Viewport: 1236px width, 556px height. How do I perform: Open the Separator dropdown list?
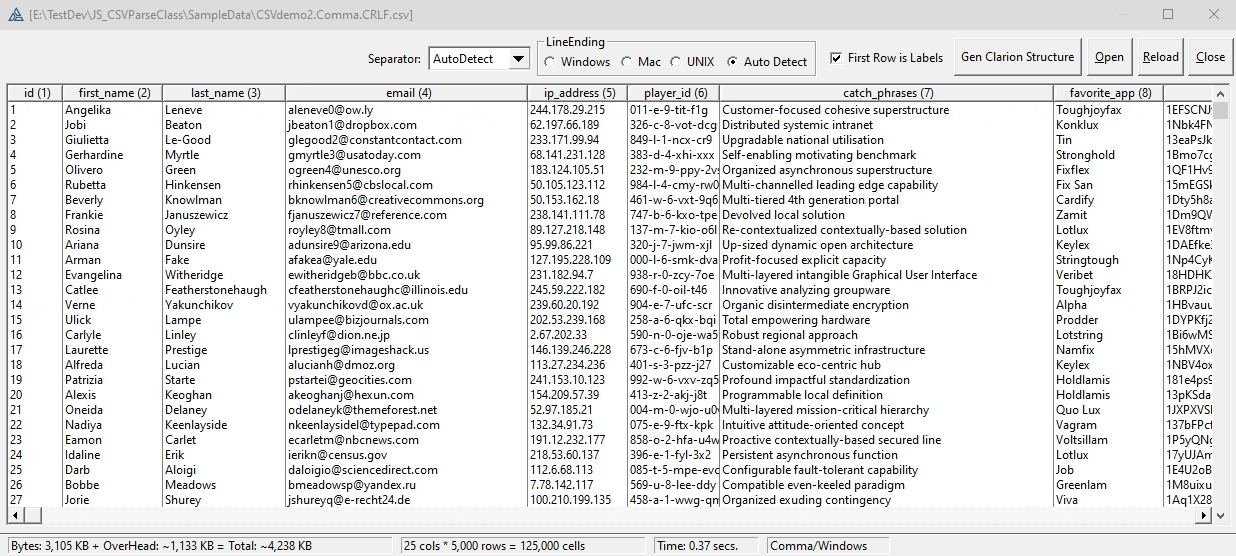coord(518,59)
